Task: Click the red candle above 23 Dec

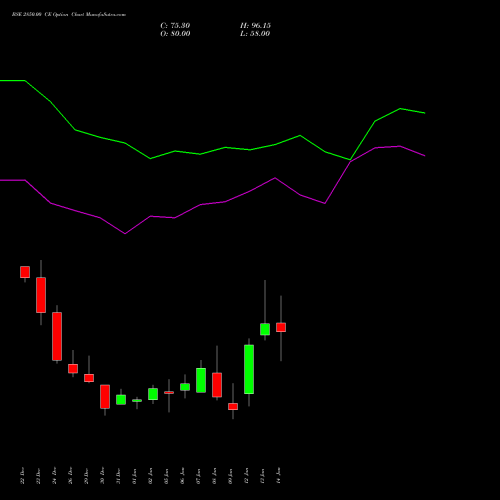Action: click(41, 295)
